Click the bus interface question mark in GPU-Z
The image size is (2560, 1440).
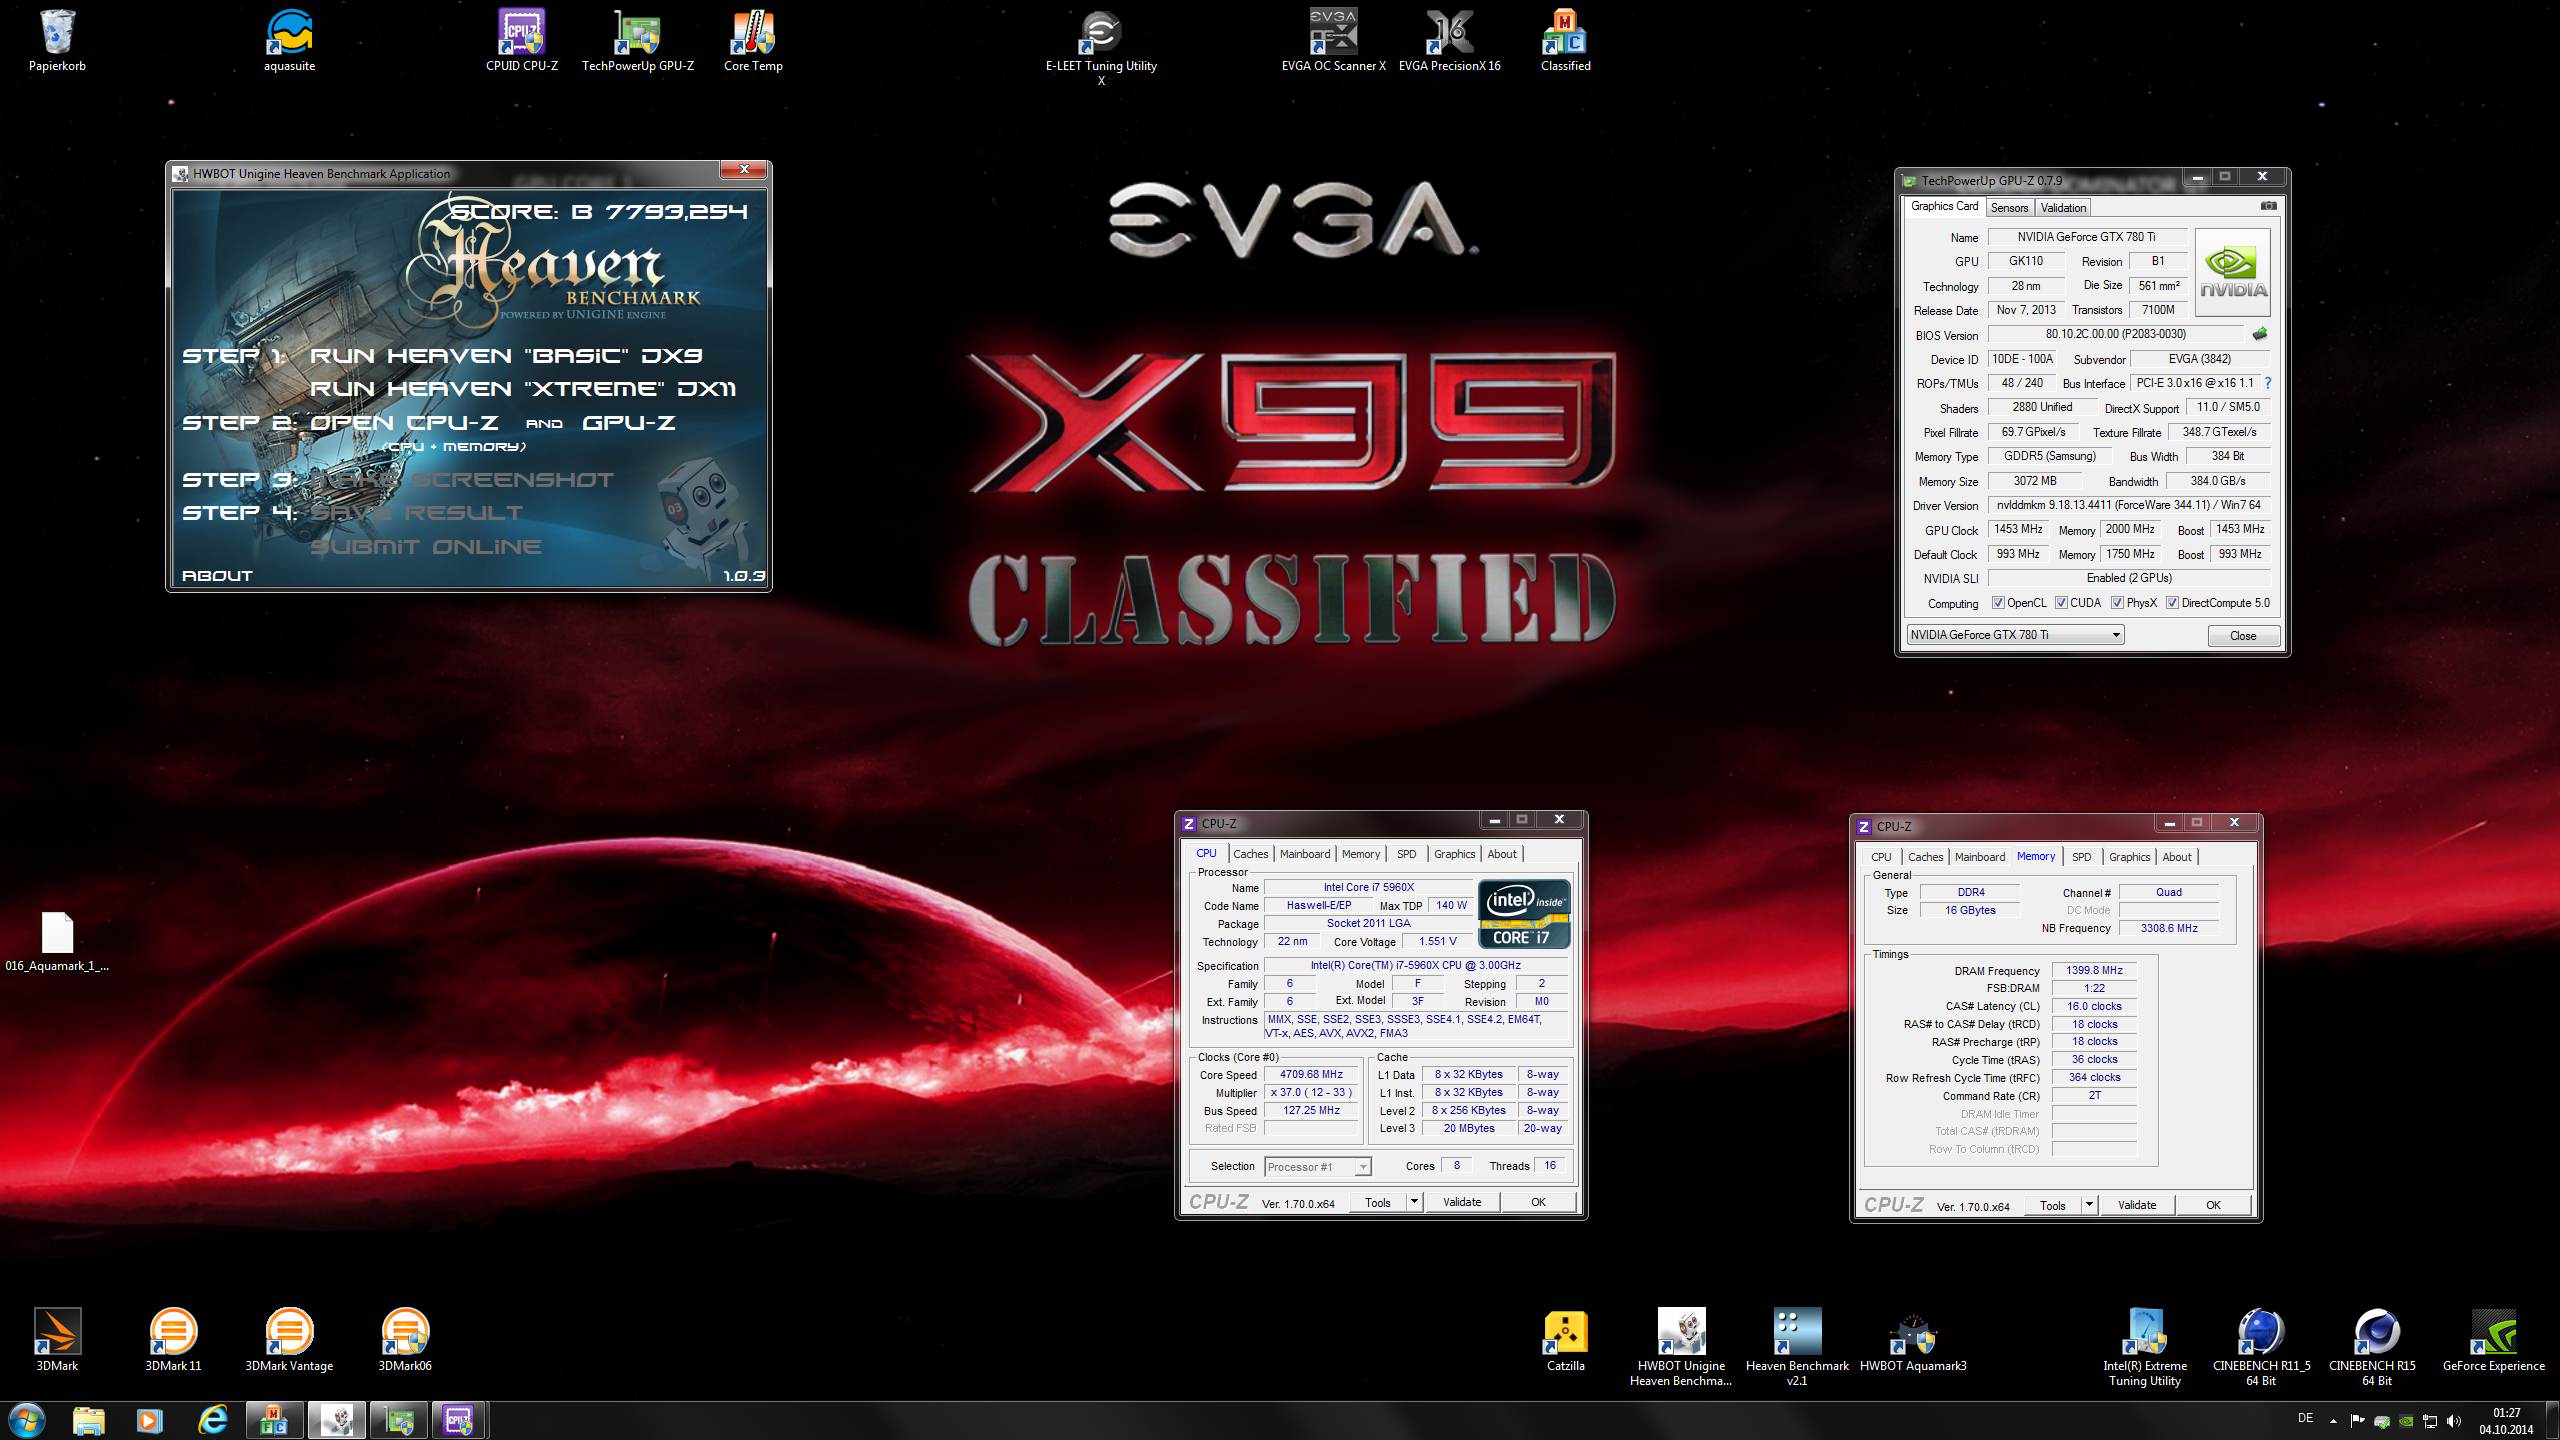2267,383
